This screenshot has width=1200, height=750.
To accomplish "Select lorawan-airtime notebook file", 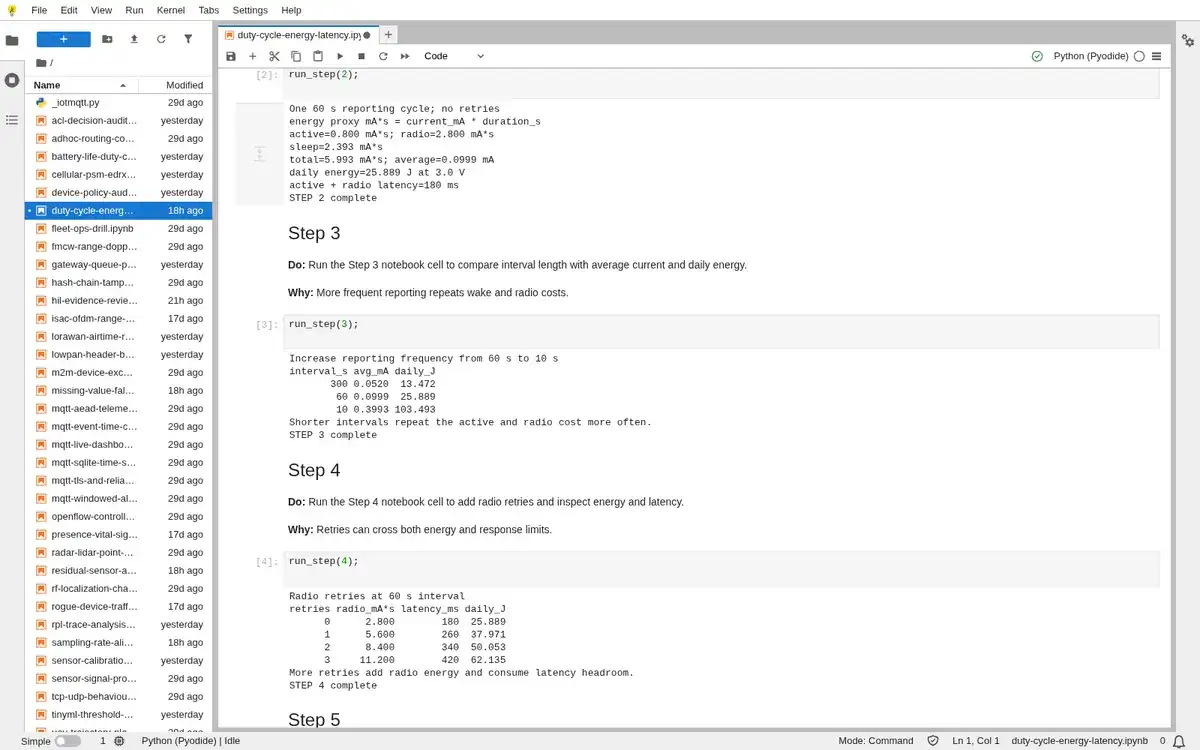I will tap(118, 336).
